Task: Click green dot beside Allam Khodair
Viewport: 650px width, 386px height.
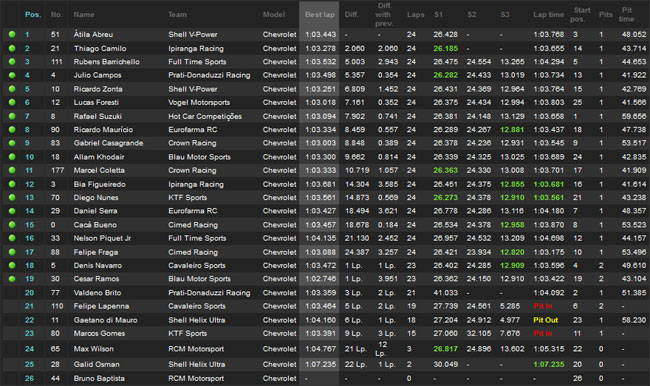Action: 12,157
